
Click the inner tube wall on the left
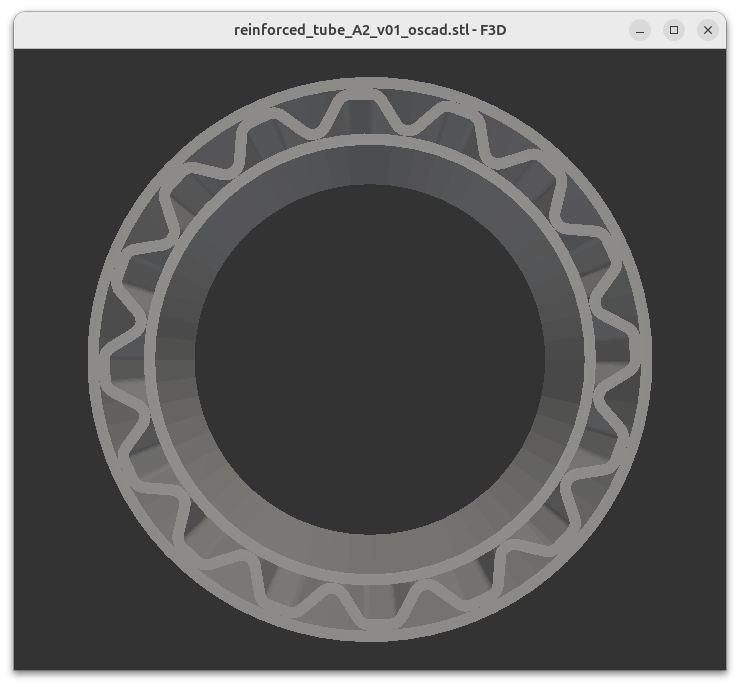tap(175, 360)
